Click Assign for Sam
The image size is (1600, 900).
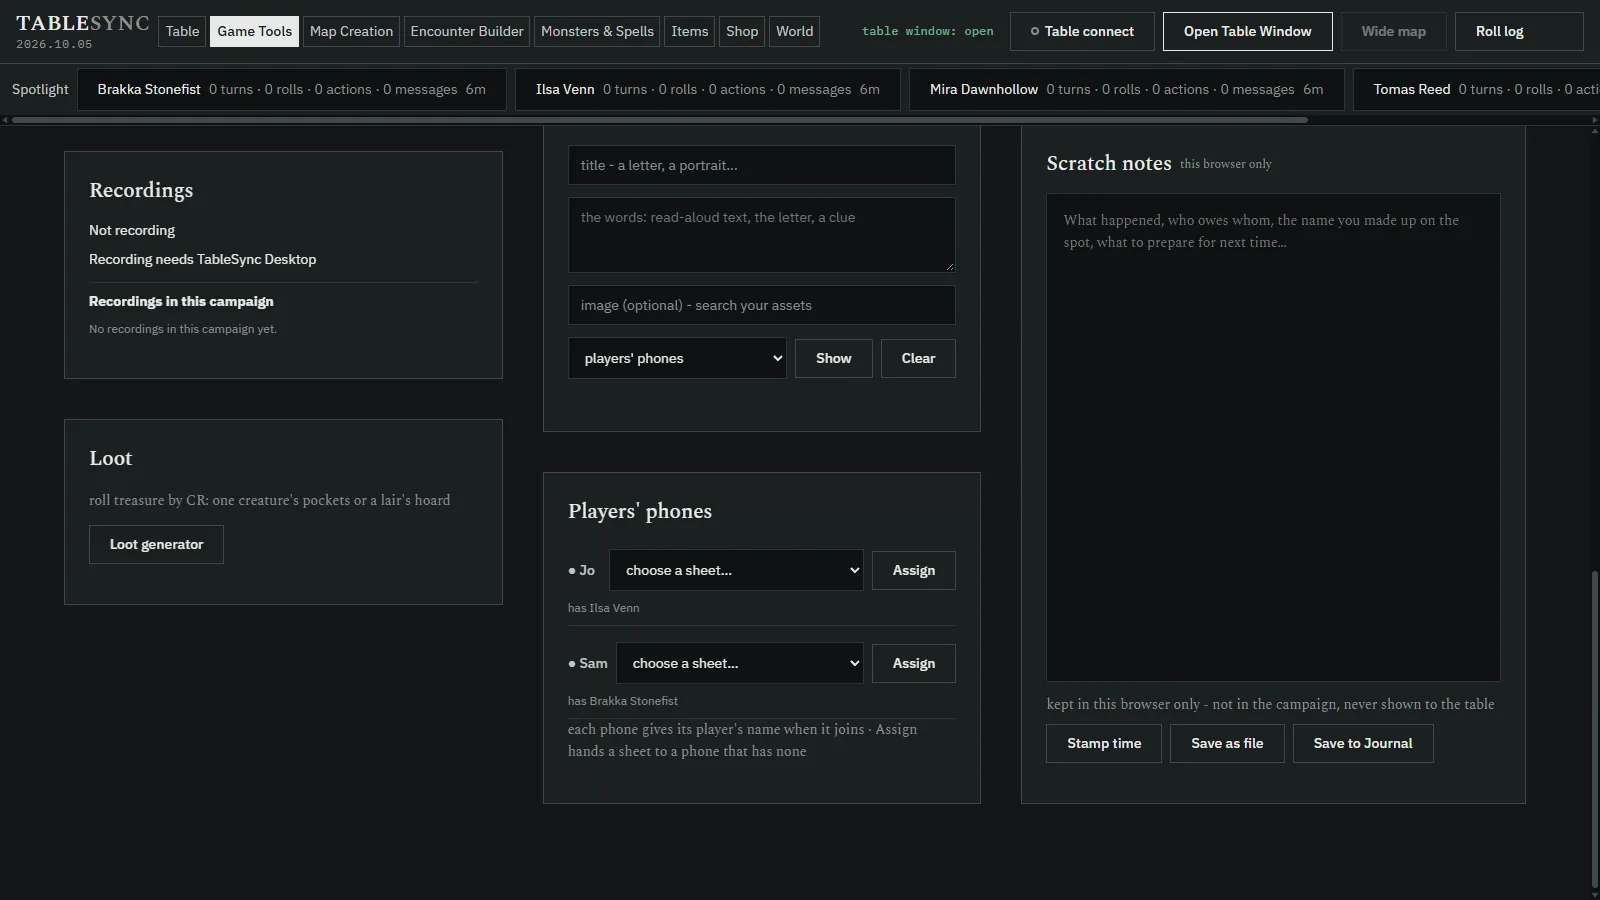point(914,663)
